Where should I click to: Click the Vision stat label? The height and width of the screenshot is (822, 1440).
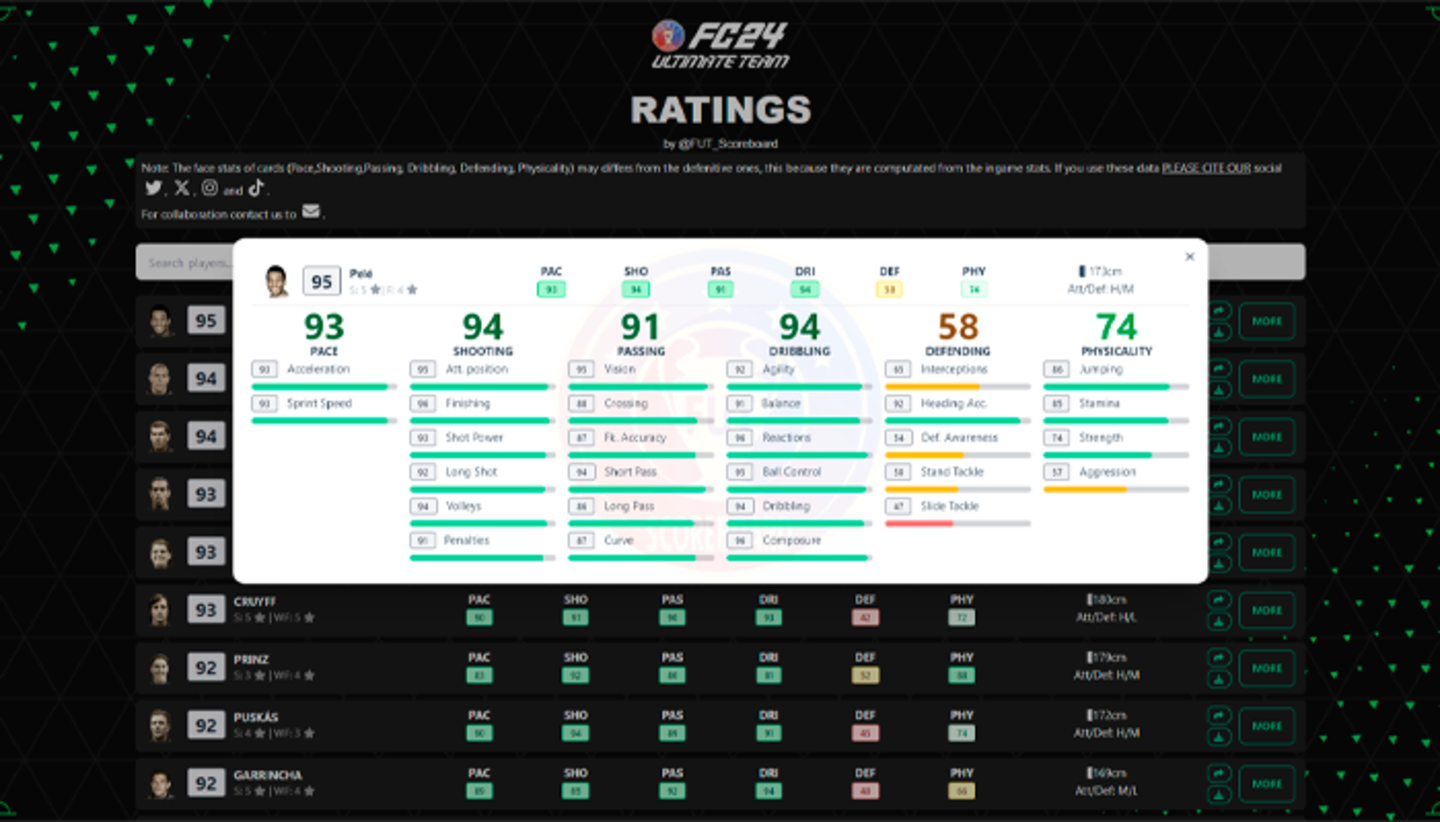coord(619,369)
